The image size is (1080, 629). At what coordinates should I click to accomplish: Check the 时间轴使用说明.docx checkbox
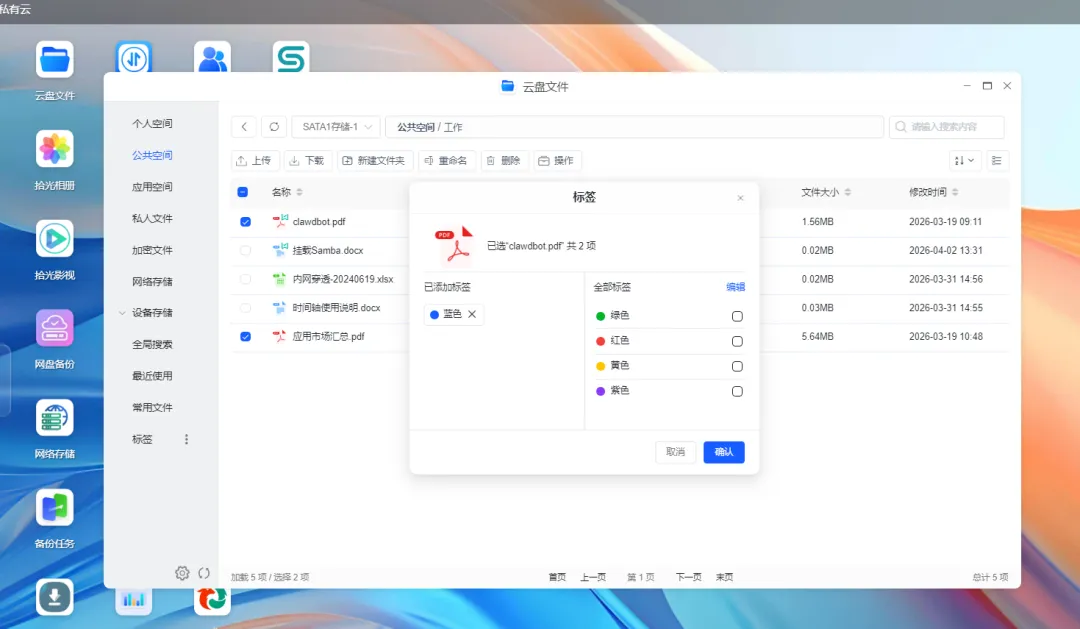(x=245, y=308)
